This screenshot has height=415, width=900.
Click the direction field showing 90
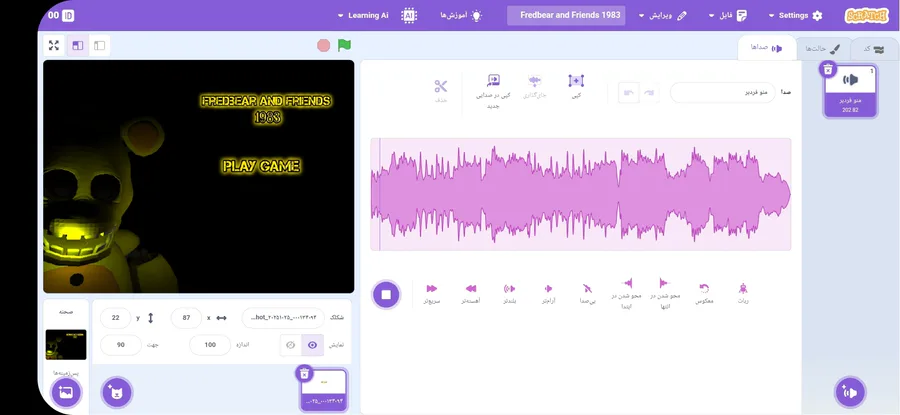pyautogui.click(x=121, y=345)
